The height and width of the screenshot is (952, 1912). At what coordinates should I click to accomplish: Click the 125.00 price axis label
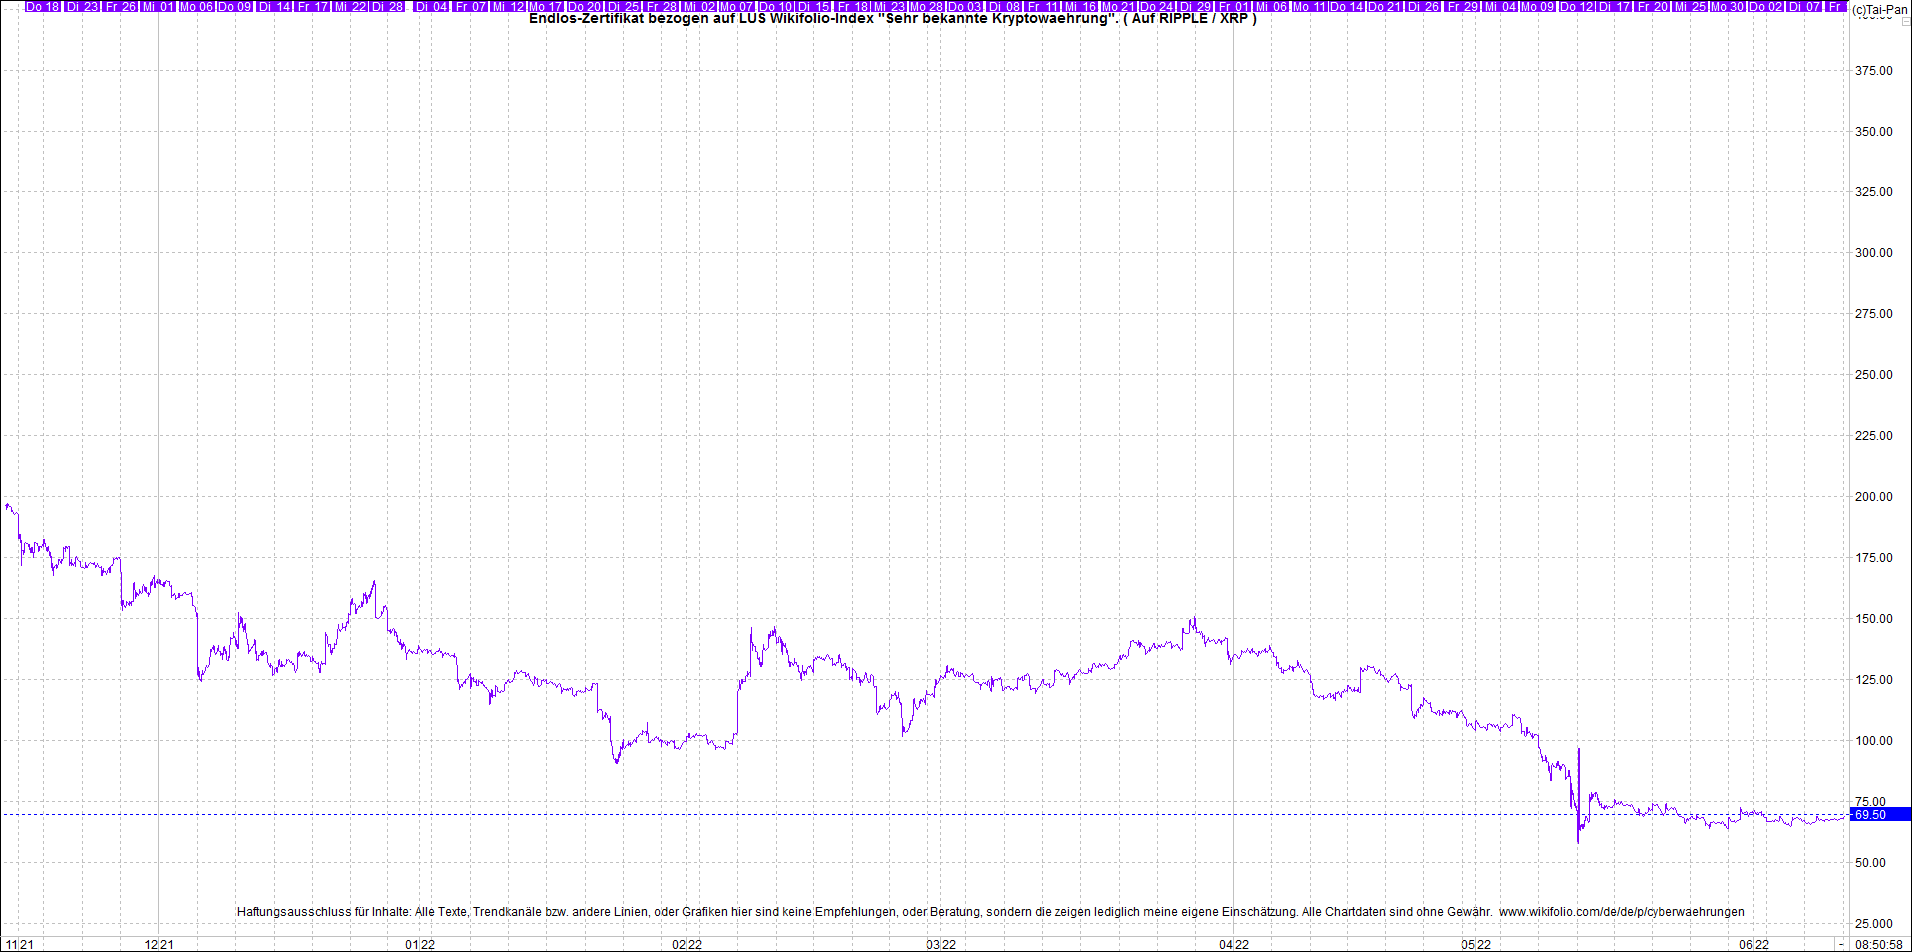(x=1874, y=680)
